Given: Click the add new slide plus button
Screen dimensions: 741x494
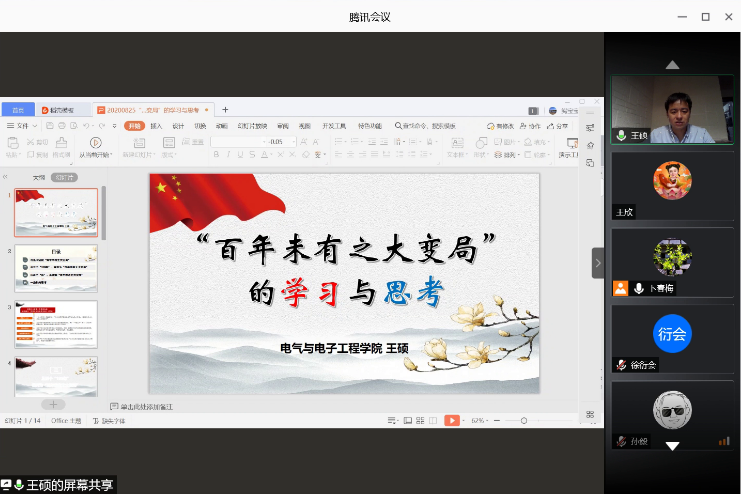Looking at the screenshot, I should (52, 404).
